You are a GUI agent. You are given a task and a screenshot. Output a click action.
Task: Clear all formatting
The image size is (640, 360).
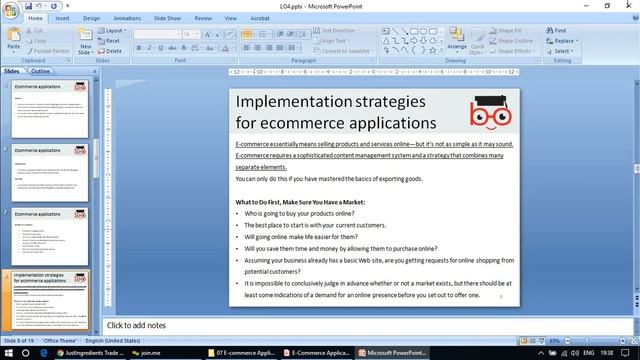click(230, 35)
